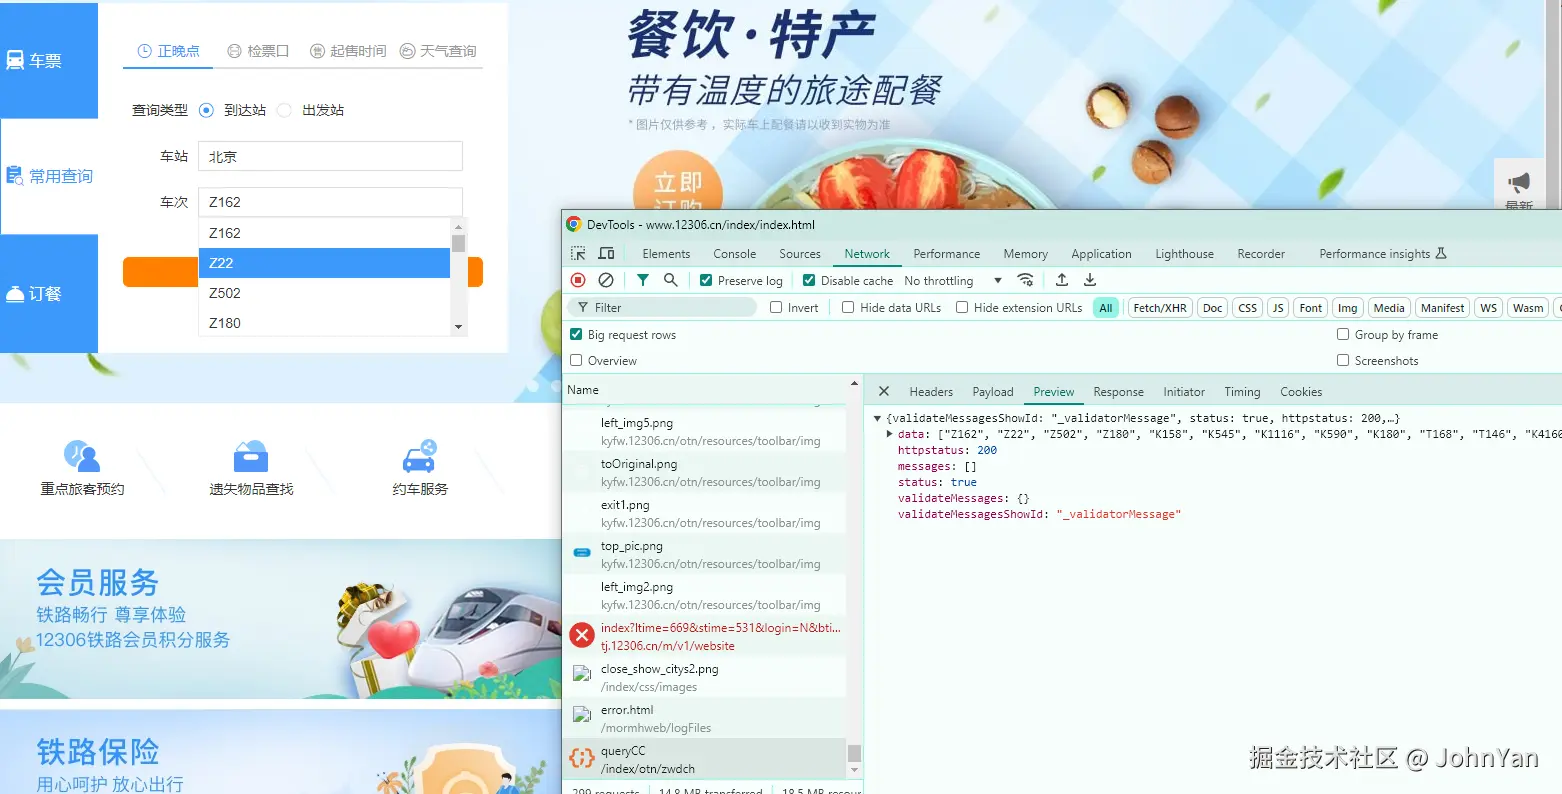This screenshot has width=1562, height=794.
Task: Click the queryCC request's JSON icon
Action: (581, 758)
